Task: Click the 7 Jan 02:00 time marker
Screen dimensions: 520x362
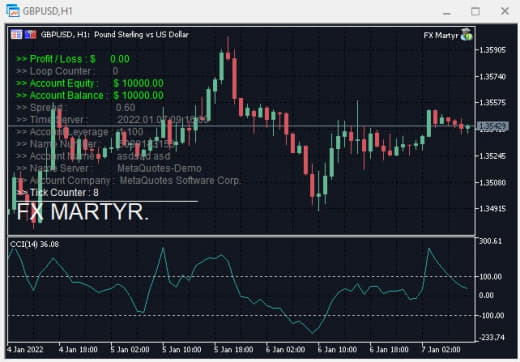Action: coord(441,349)
